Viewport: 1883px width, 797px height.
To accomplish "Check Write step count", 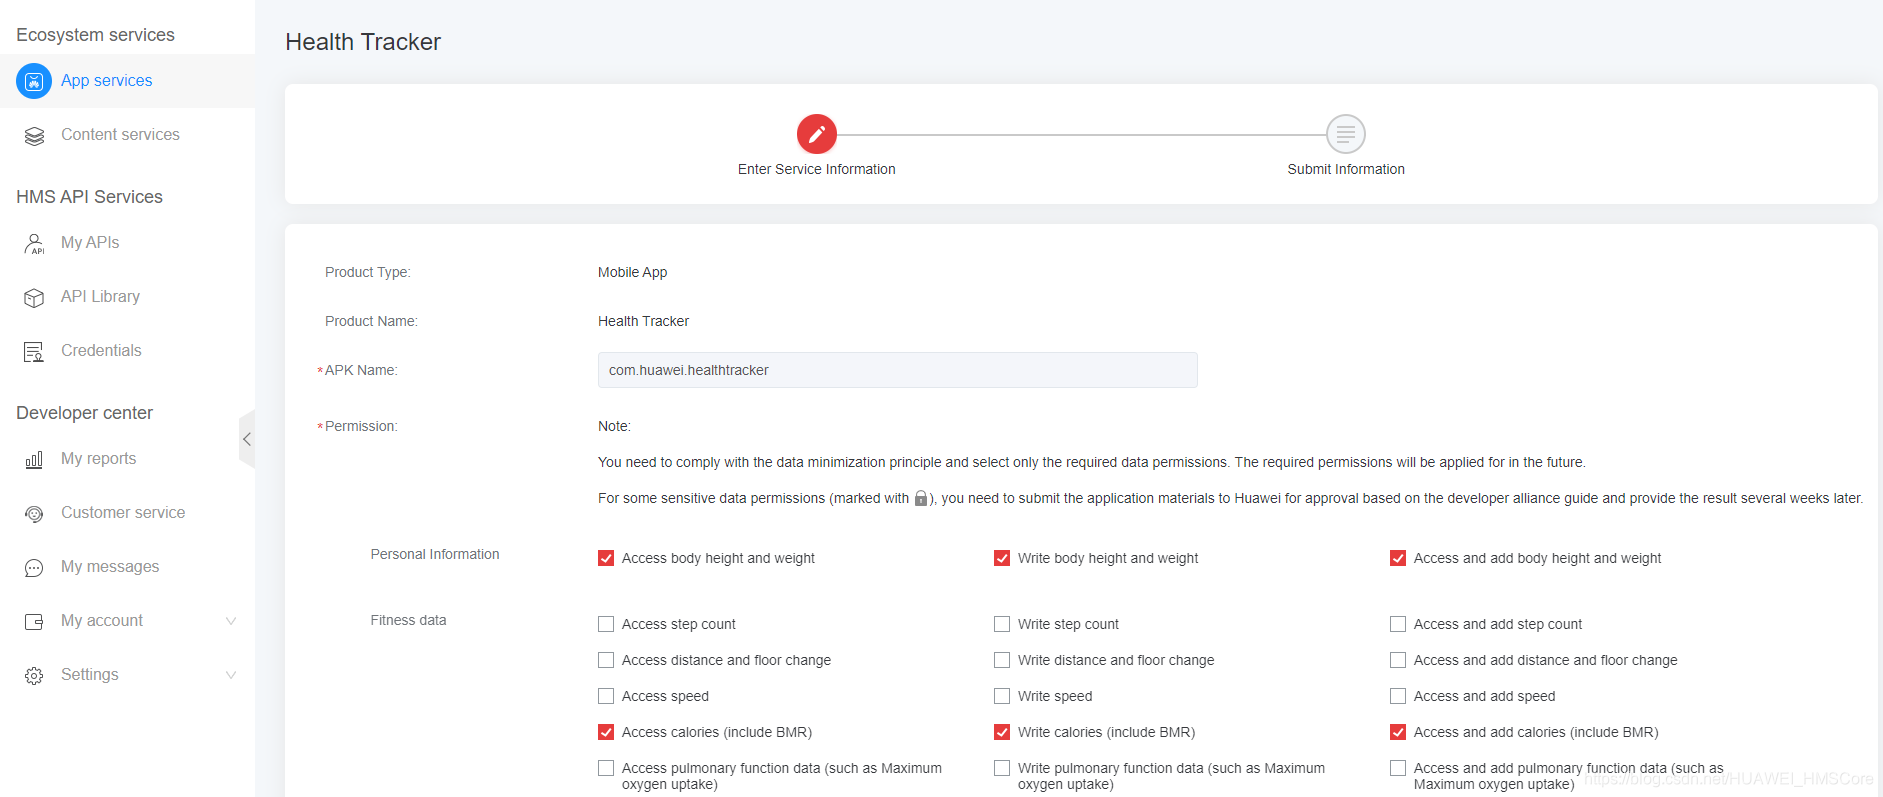I will [x=1002, y=624].
